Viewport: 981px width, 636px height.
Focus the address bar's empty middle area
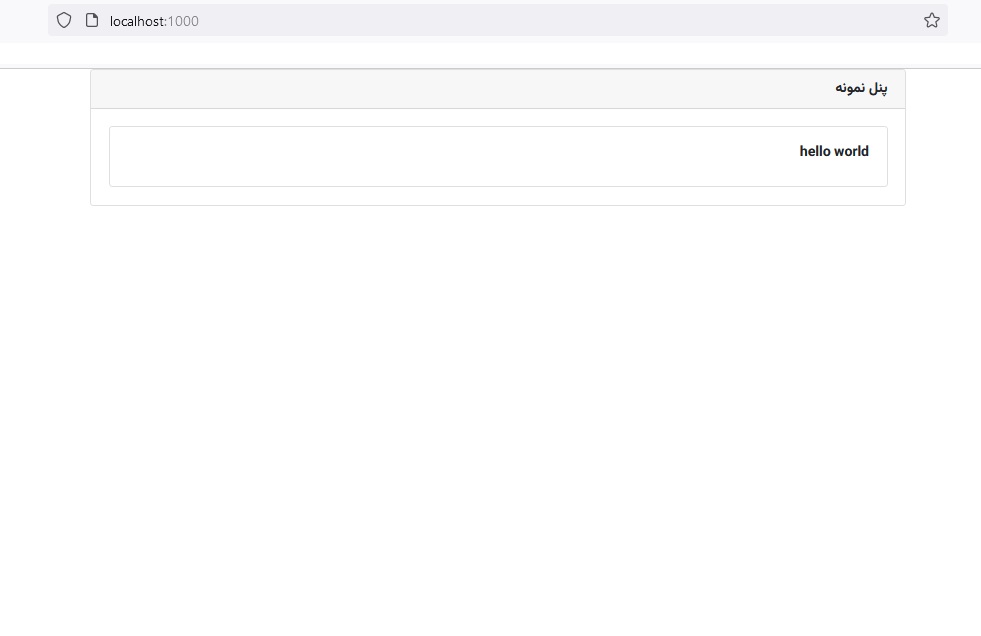tap(550, 20)
